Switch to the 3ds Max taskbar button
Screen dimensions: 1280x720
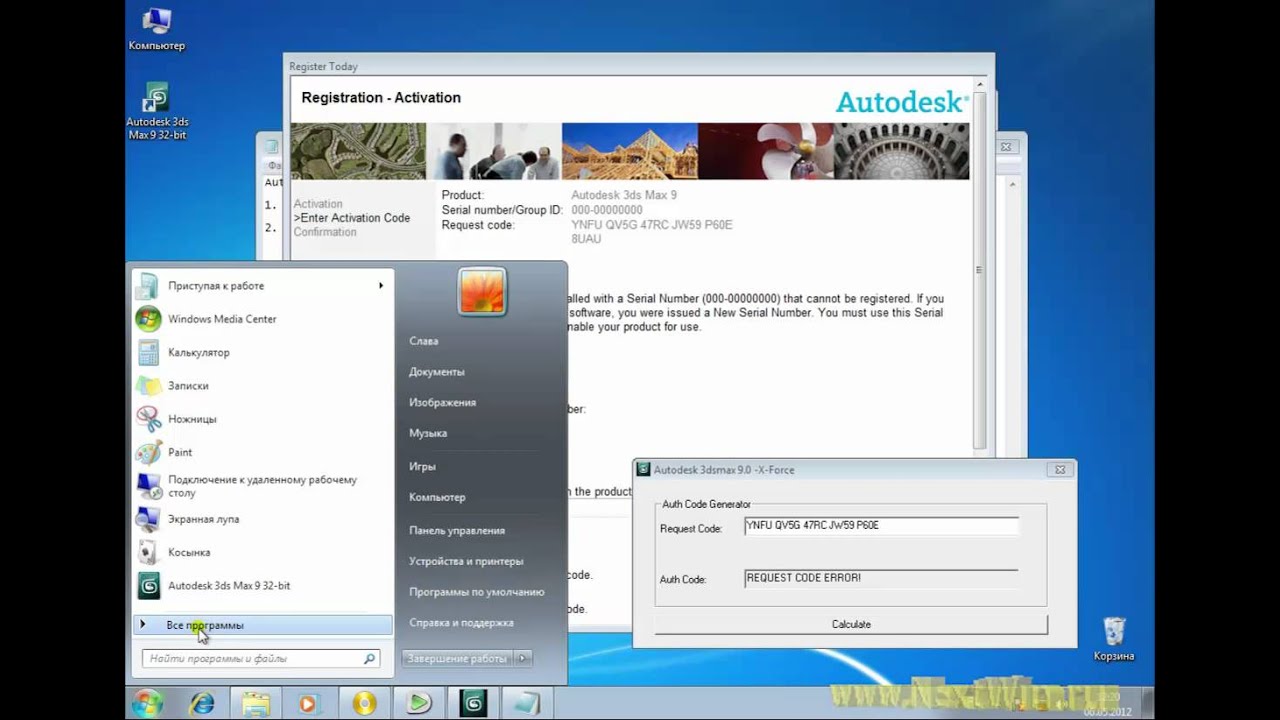click(x=473, y=703)
